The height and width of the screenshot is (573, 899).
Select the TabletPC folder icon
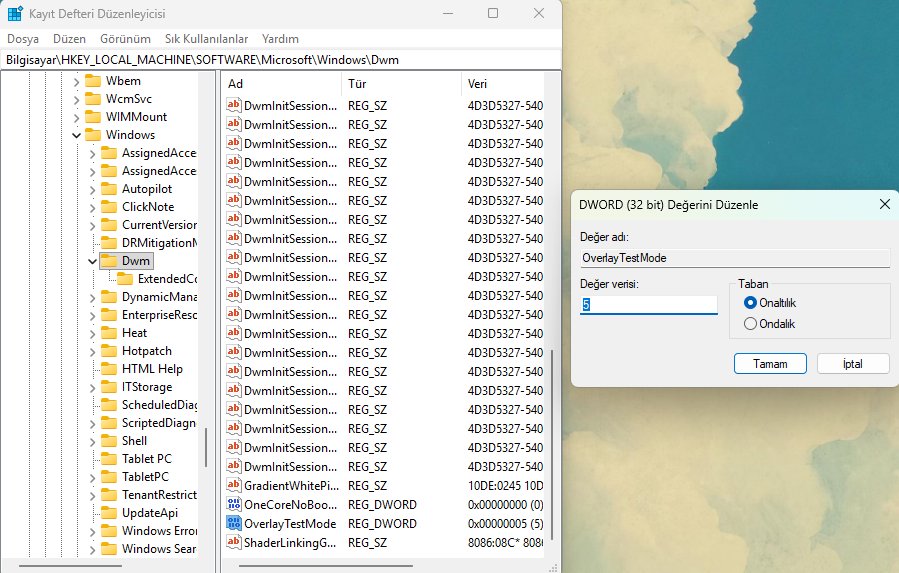pos(109,477)
